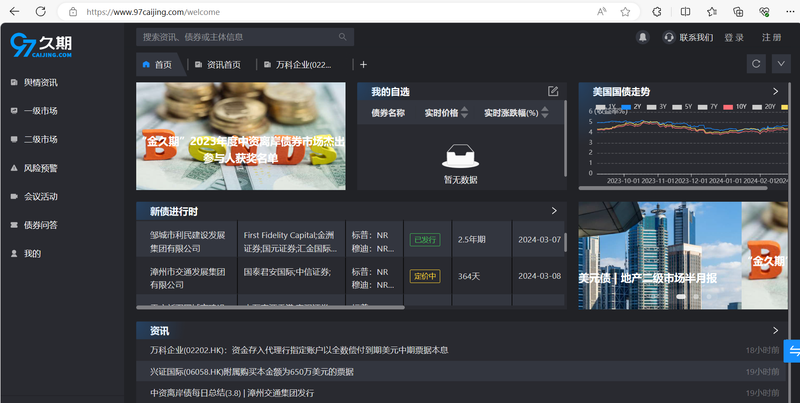Screen dimensions: 800x403
Task: Edit 我的自选 watchlist pencil icon
Action: 553,91
